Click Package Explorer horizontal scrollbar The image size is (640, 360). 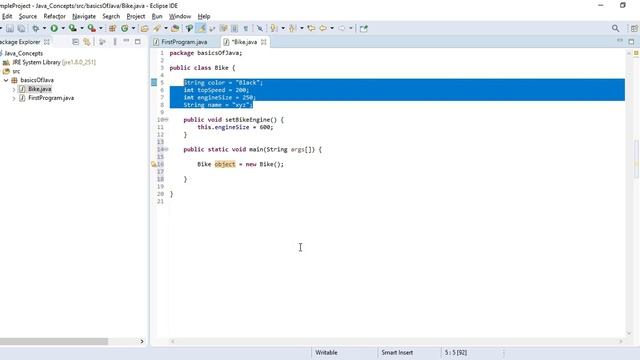click(x=54, y=341)
